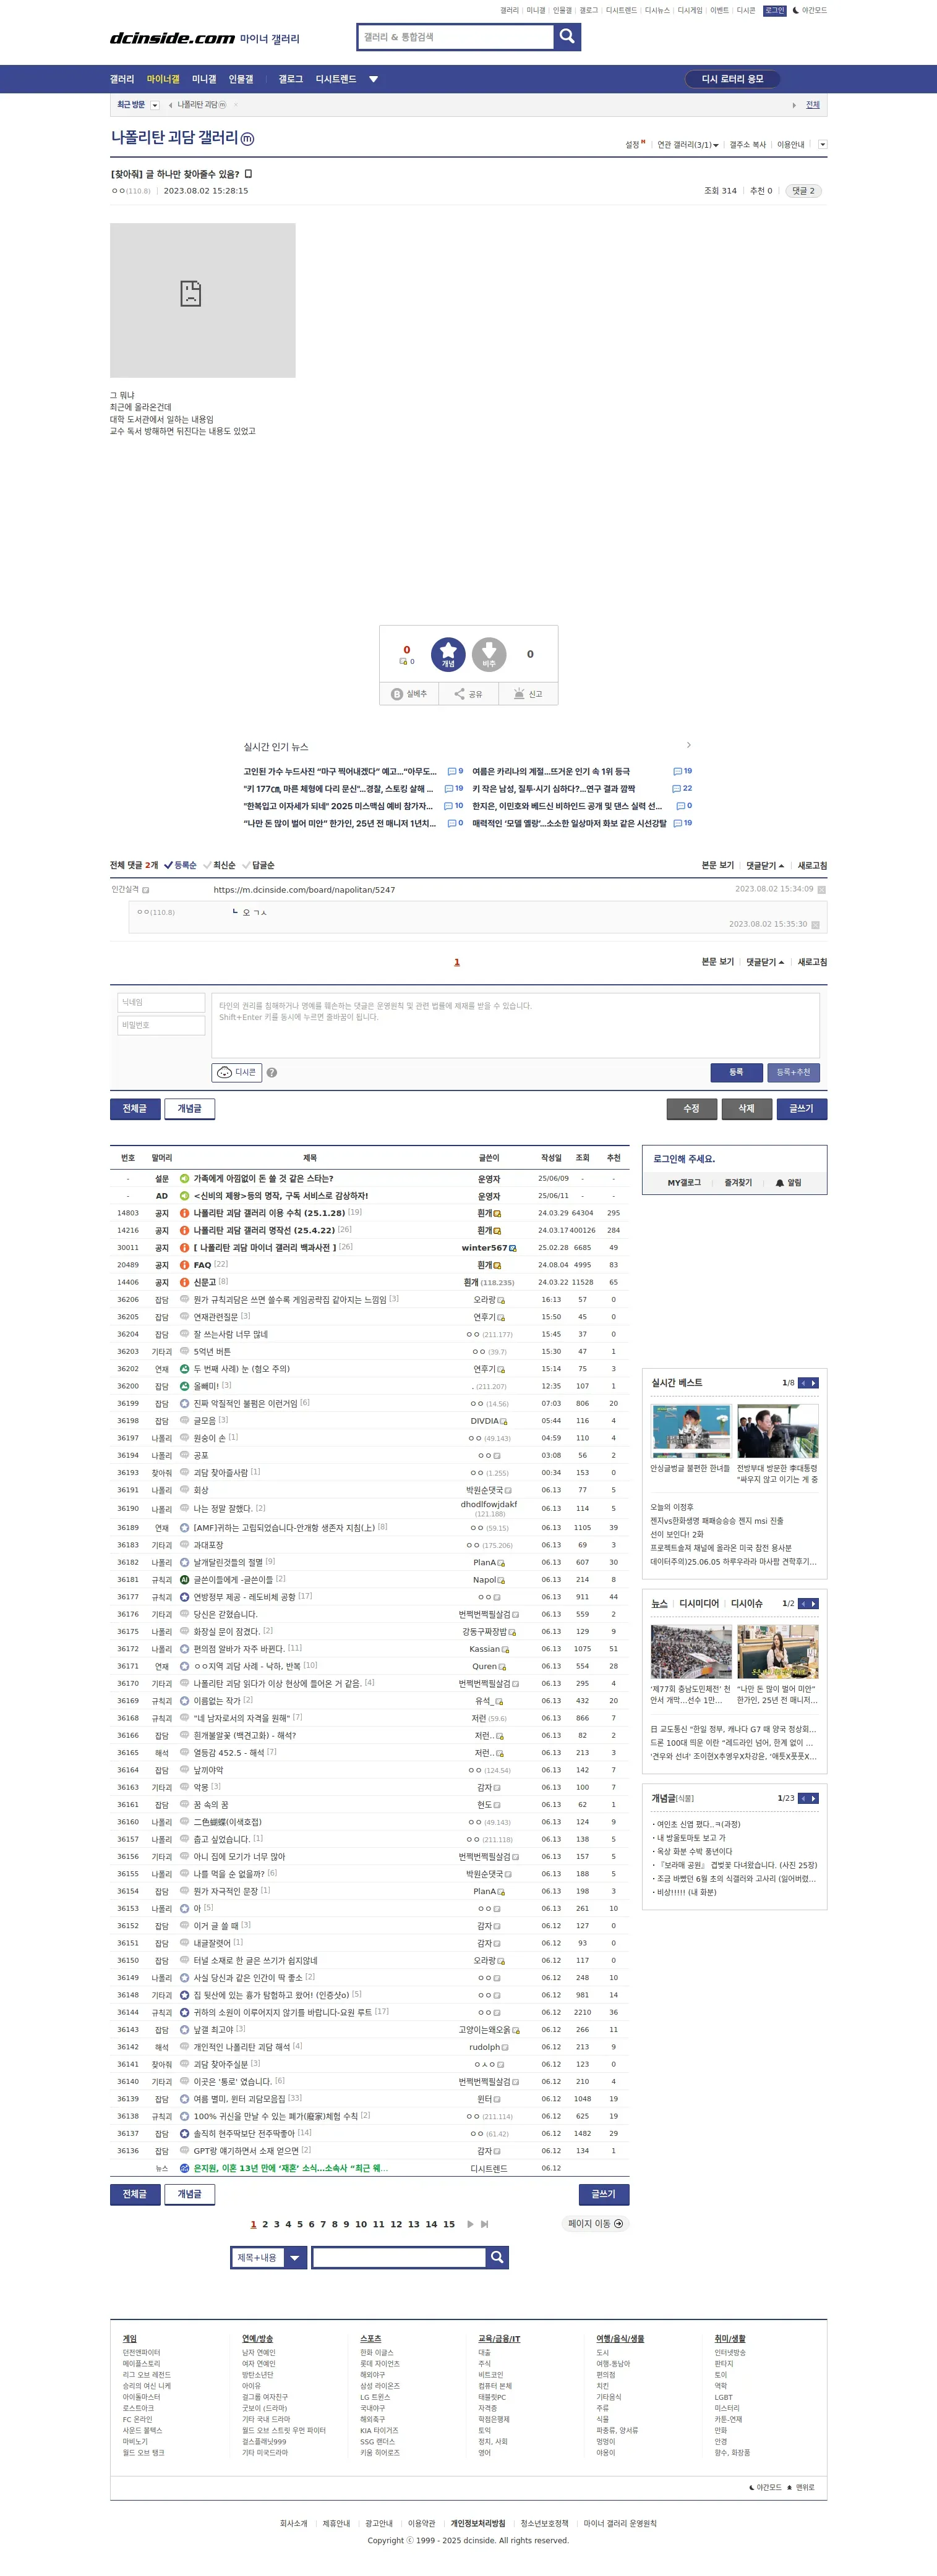937x2576 pixels.
Task: Select 미니갤 in main navigation
Action: (204, 79)
